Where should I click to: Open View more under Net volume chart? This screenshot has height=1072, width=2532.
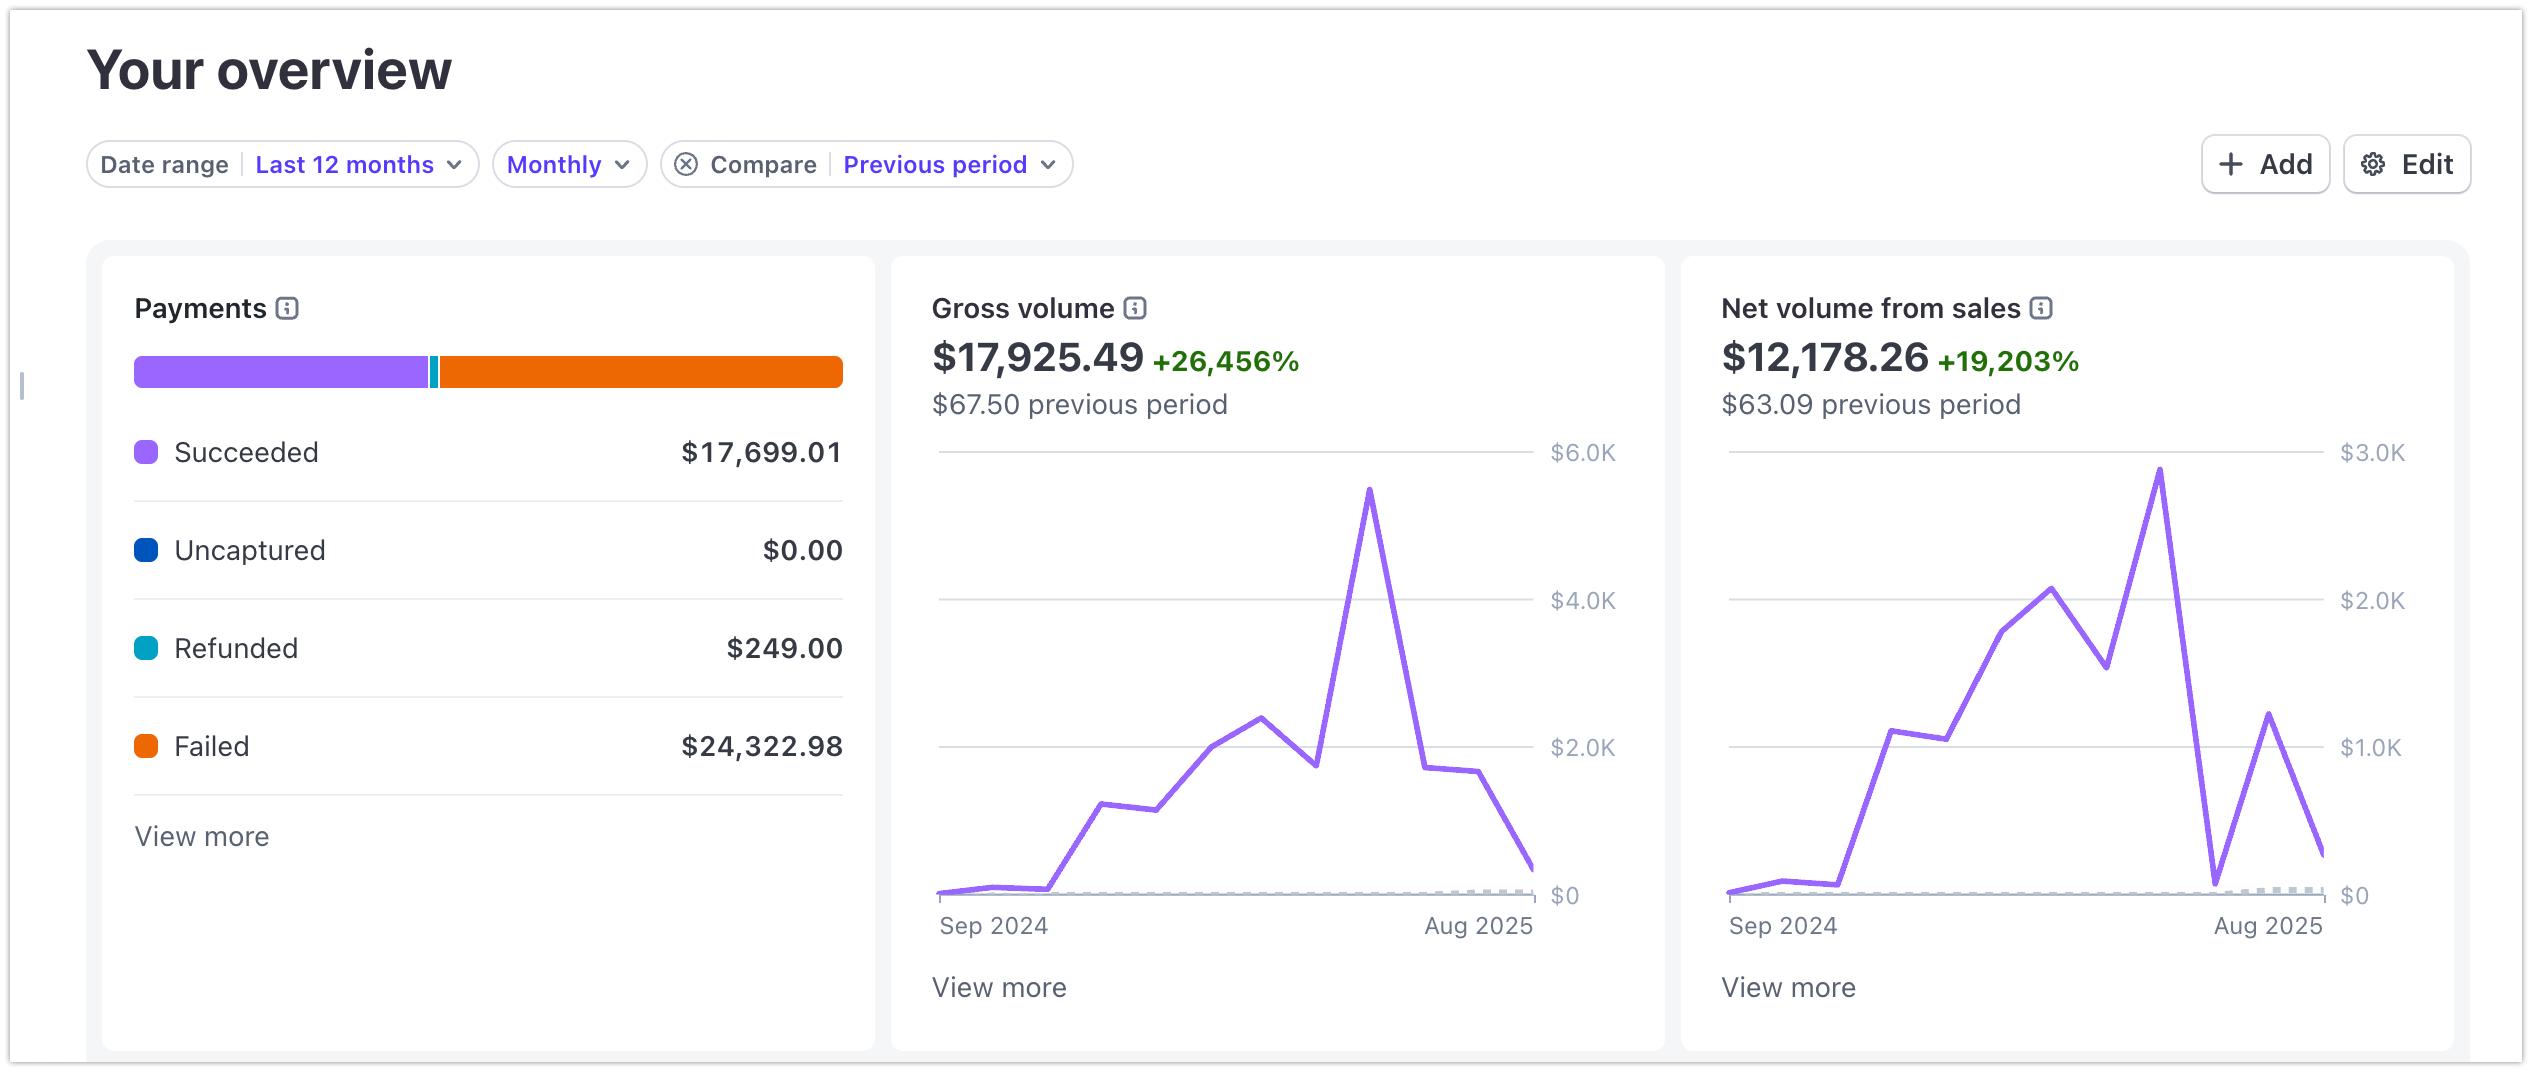tap(1788, 987)
